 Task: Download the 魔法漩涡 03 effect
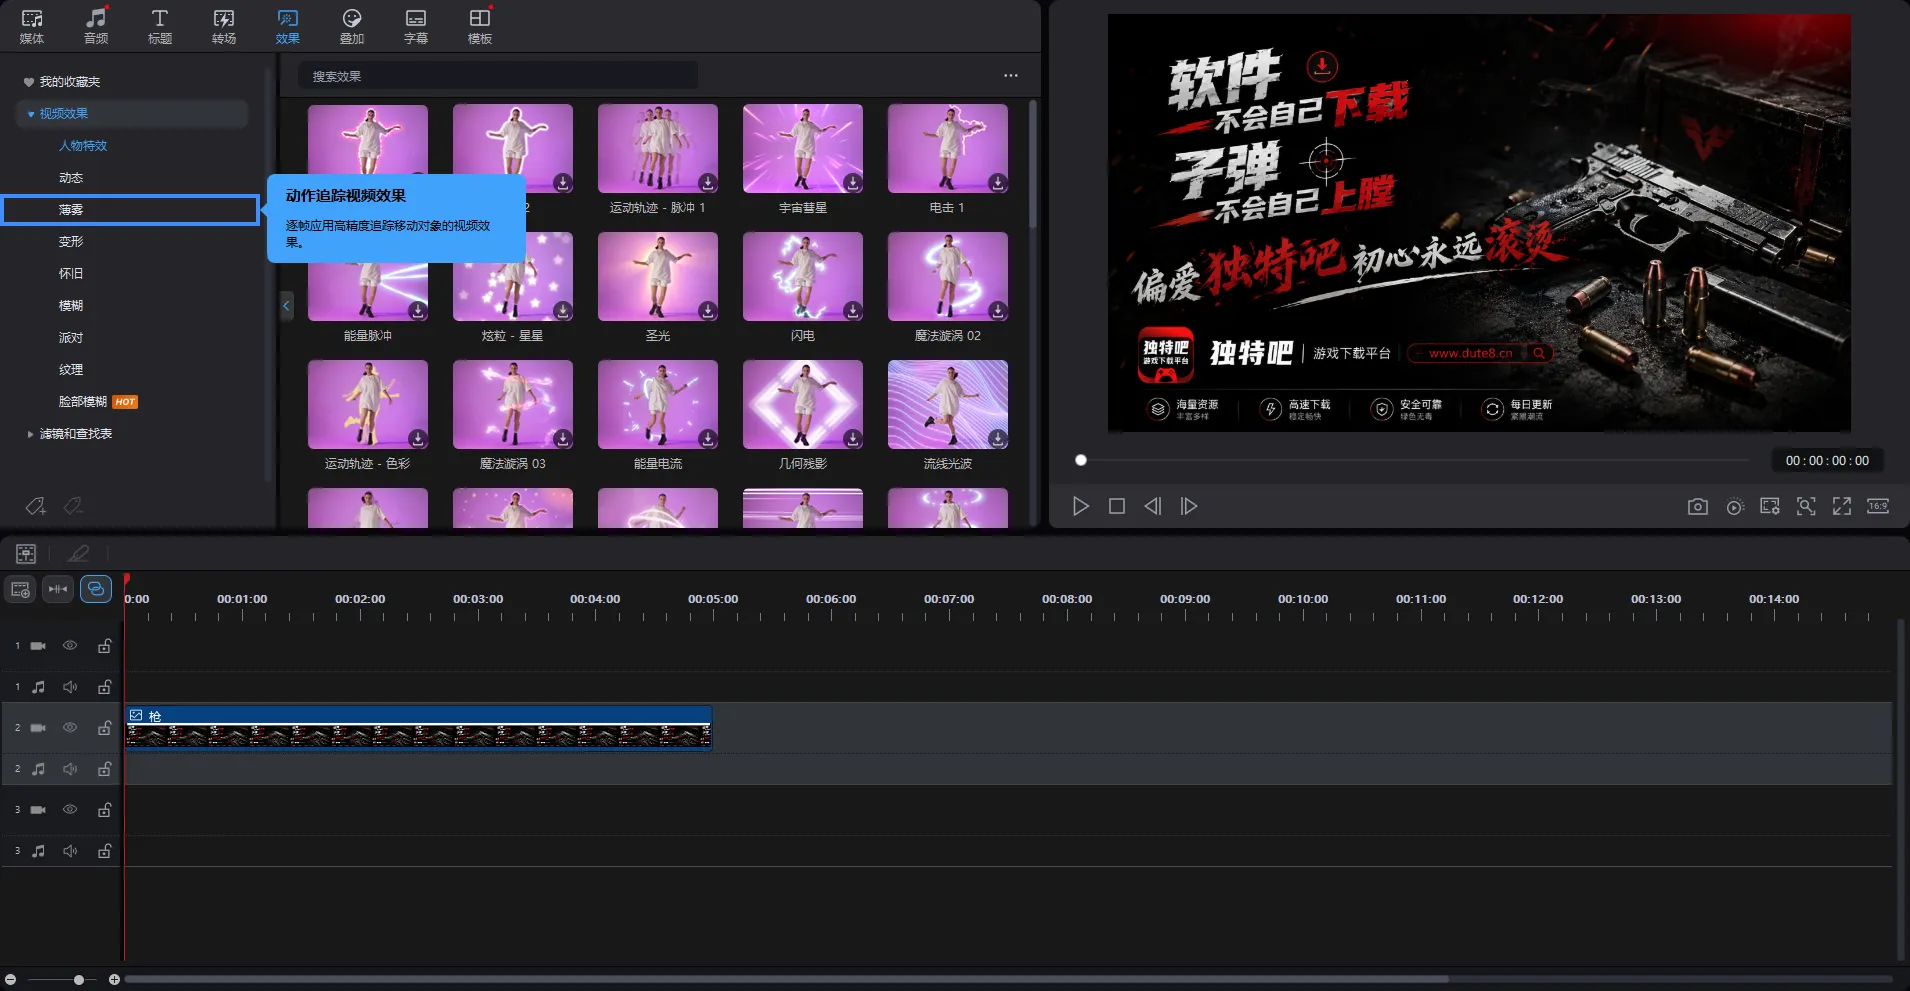coord(563,439)
